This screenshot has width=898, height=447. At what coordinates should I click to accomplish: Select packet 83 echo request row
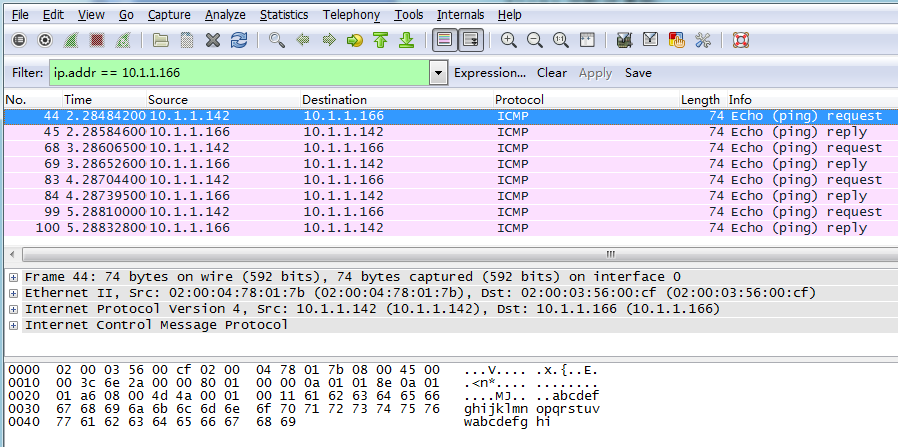coord(451,180)
